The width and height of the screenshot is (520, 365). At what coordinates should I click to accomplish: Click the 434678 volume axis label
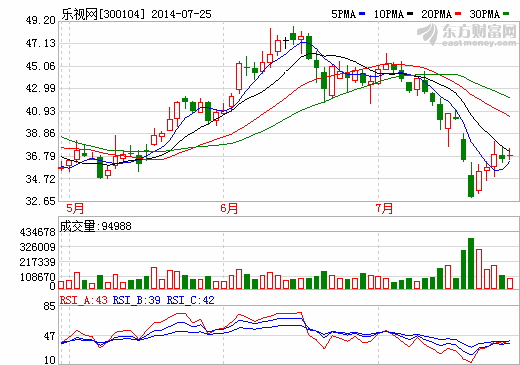[37, 232]
